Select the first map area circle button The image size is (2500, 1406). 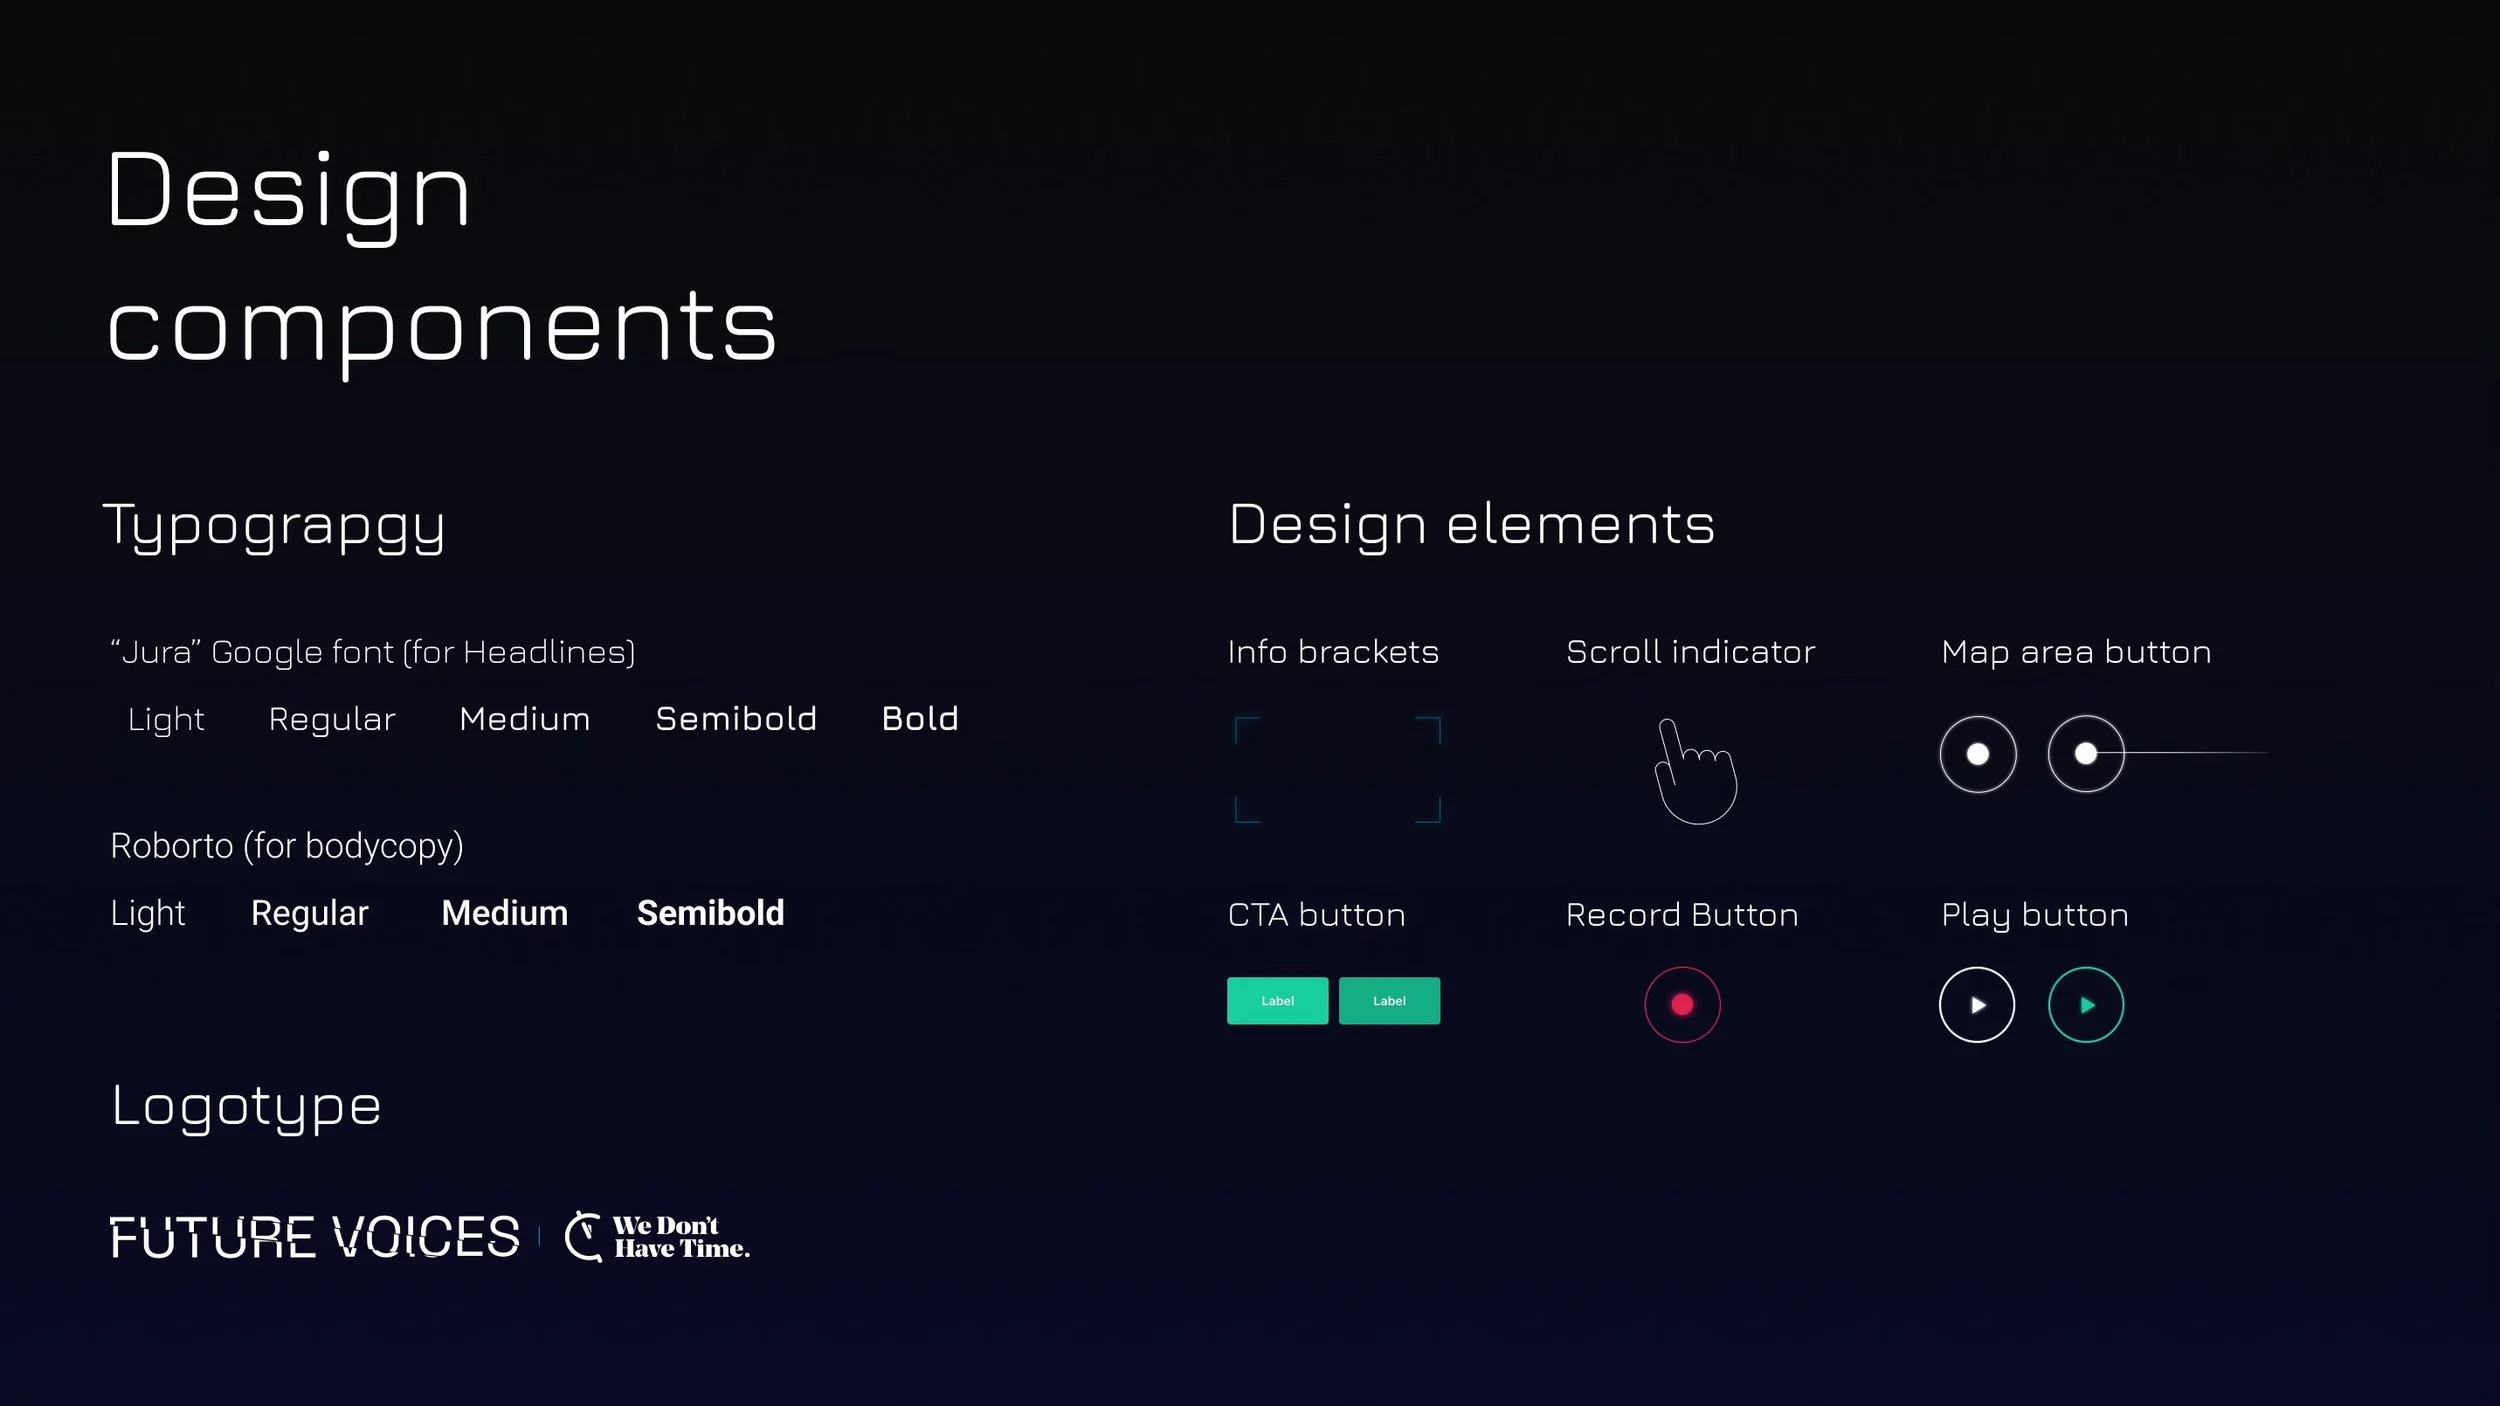tap(1977, 754)
